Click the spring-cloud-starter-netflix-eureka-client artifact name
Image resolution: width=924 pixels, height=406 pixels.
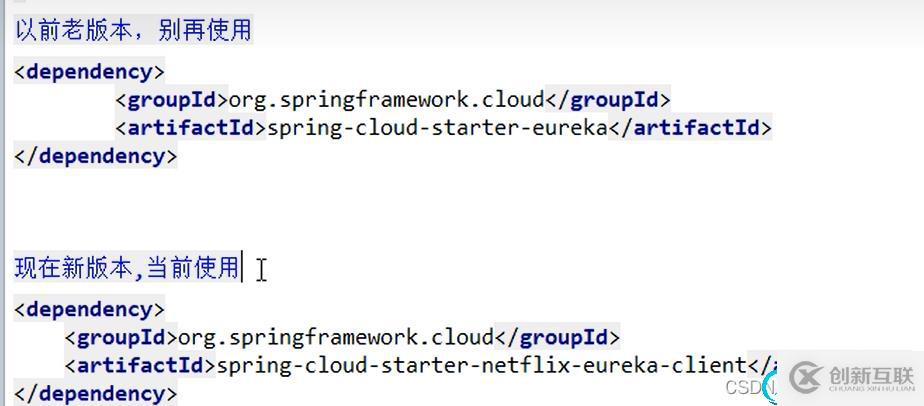[480, 365]
